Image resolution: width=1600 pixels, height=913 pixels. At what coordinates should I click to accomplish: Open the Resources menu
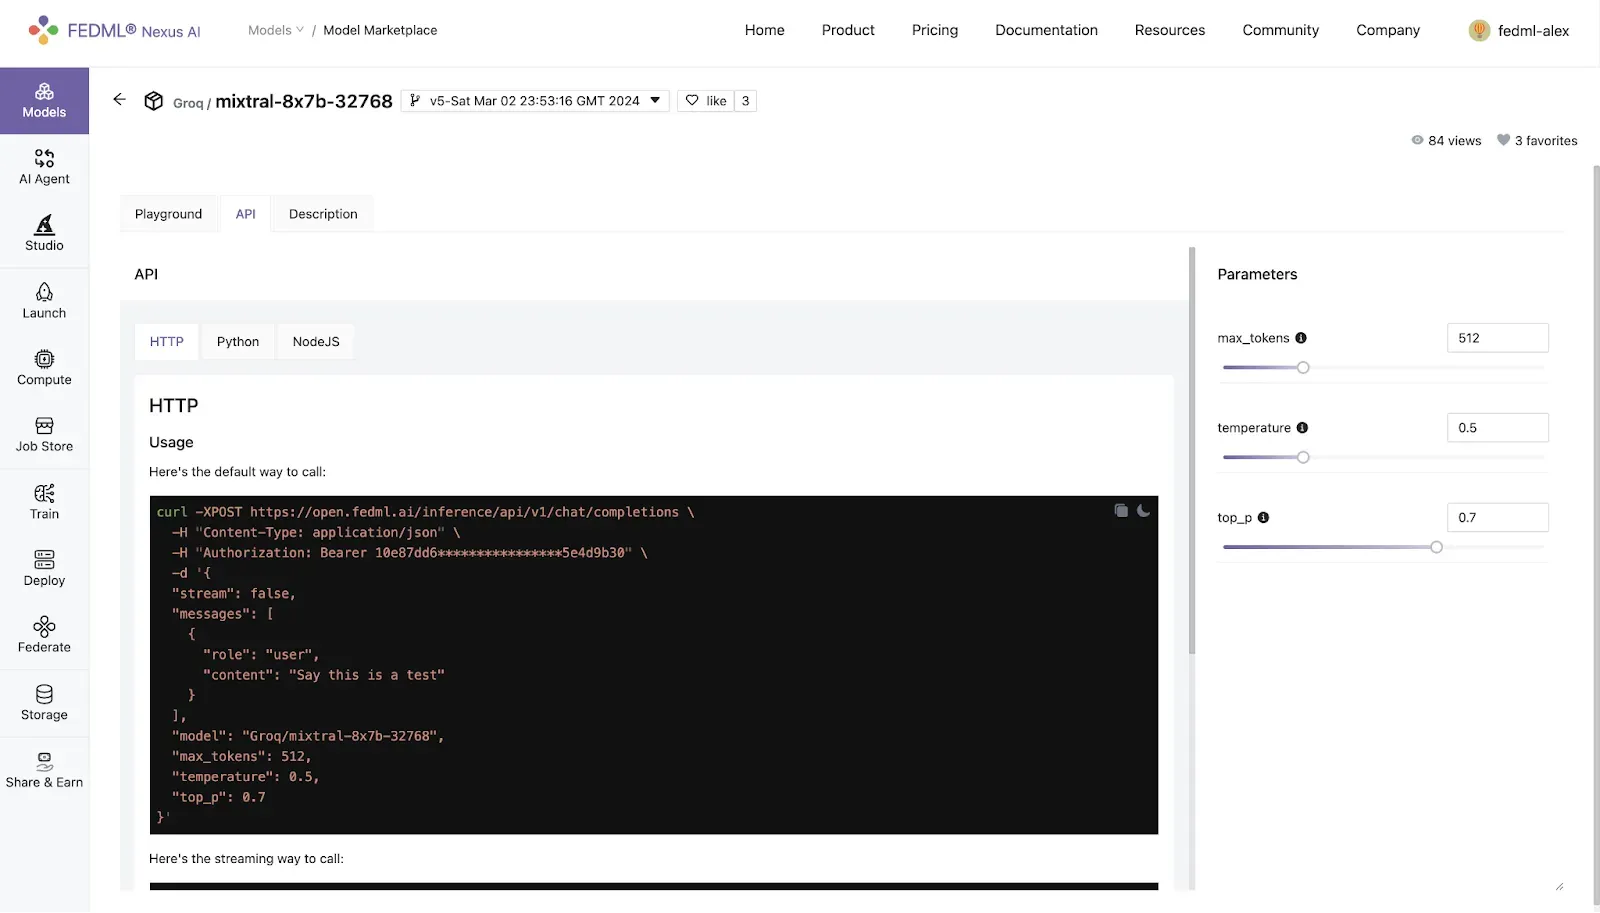click(1170, 31)
